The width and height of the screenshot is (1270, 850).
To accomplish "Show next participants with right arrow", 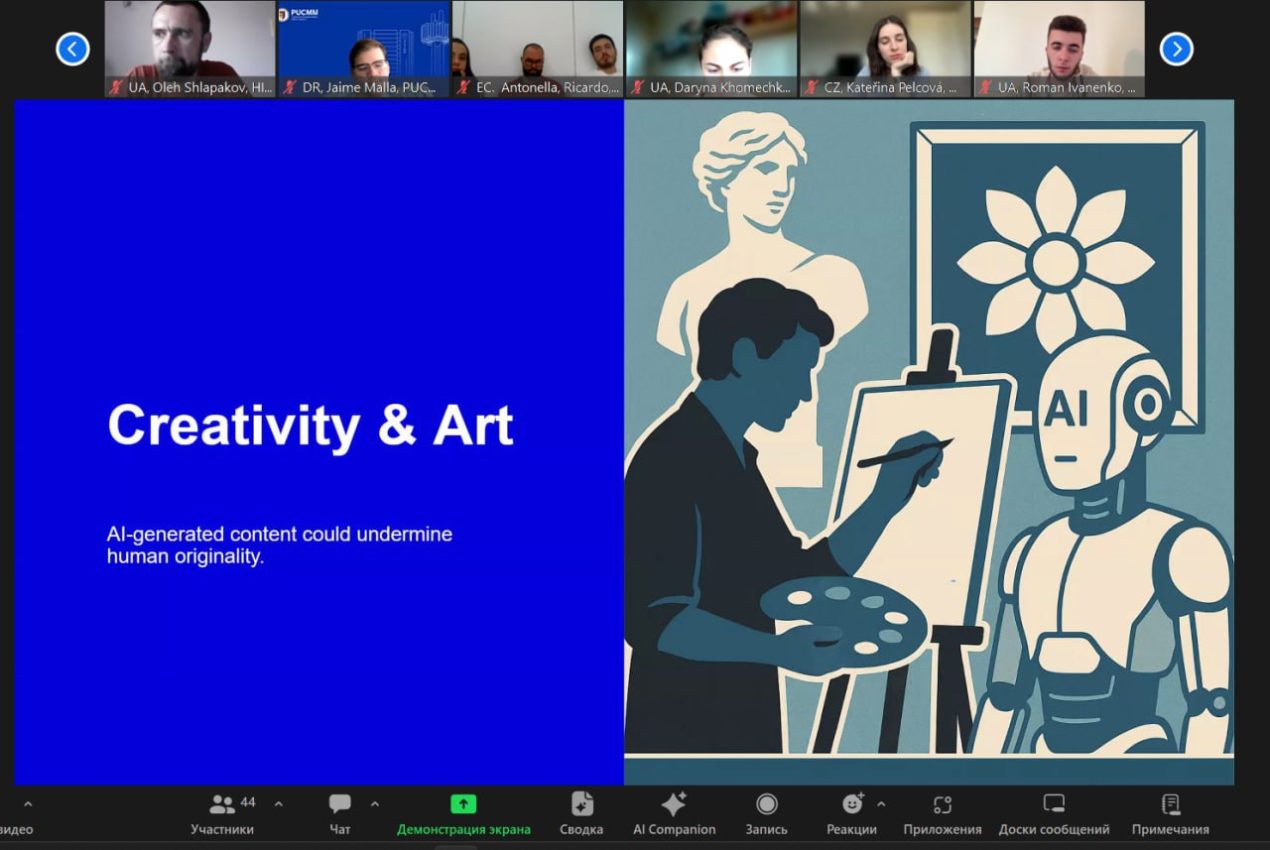I will tap(1176, 48).
